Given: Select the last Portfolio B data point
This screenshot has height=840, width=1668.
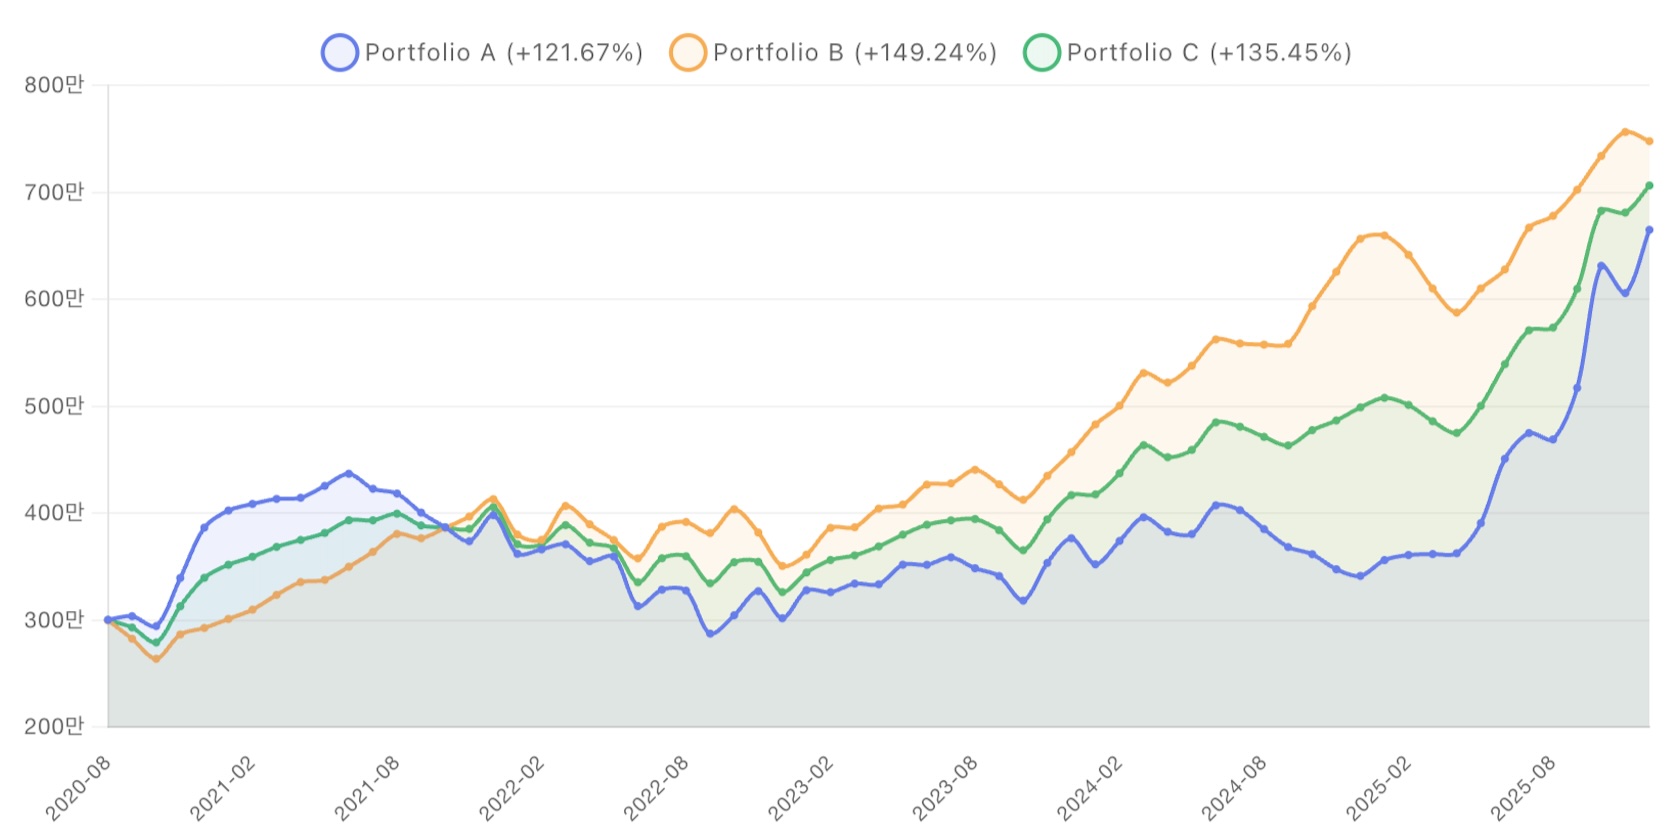Looking at the screenshot, I should click(1649, 141).
